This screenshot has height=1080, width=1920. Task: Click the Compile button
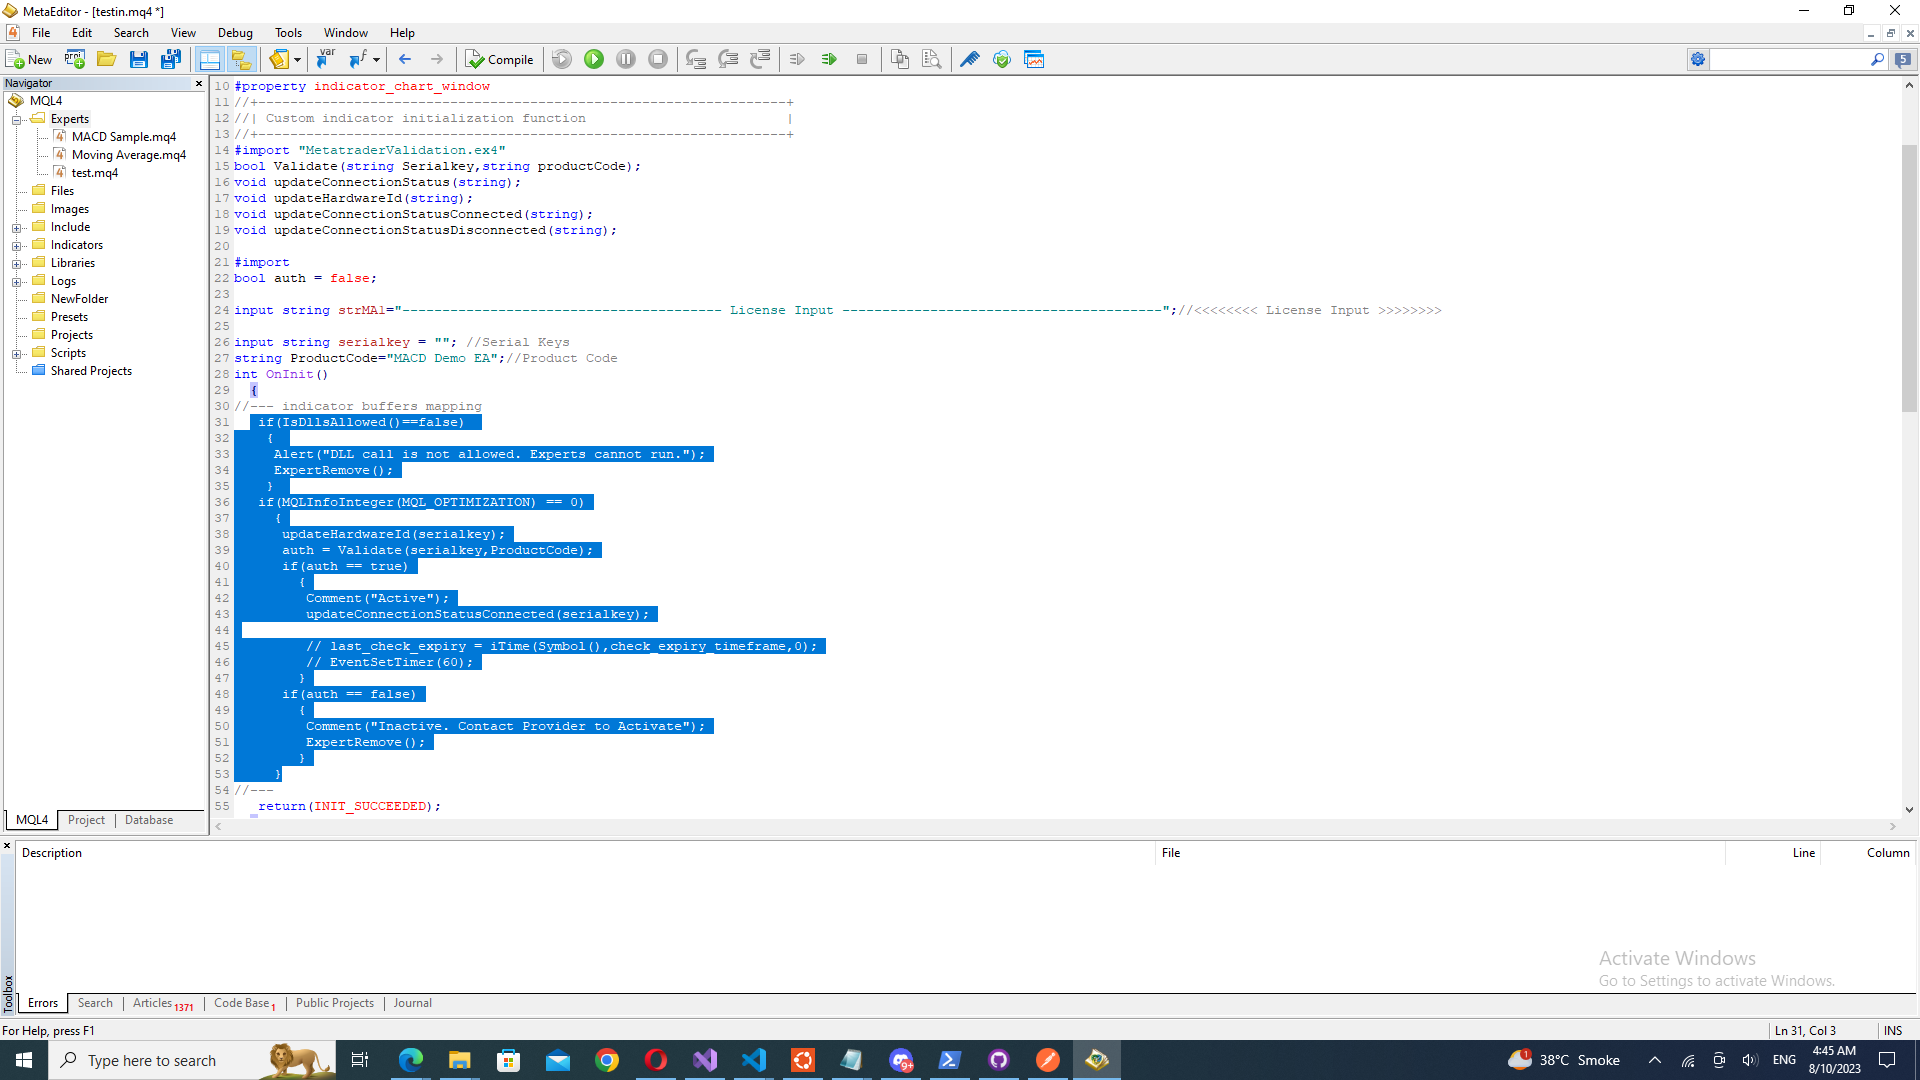pyautogui.click(x=500, y=60)
